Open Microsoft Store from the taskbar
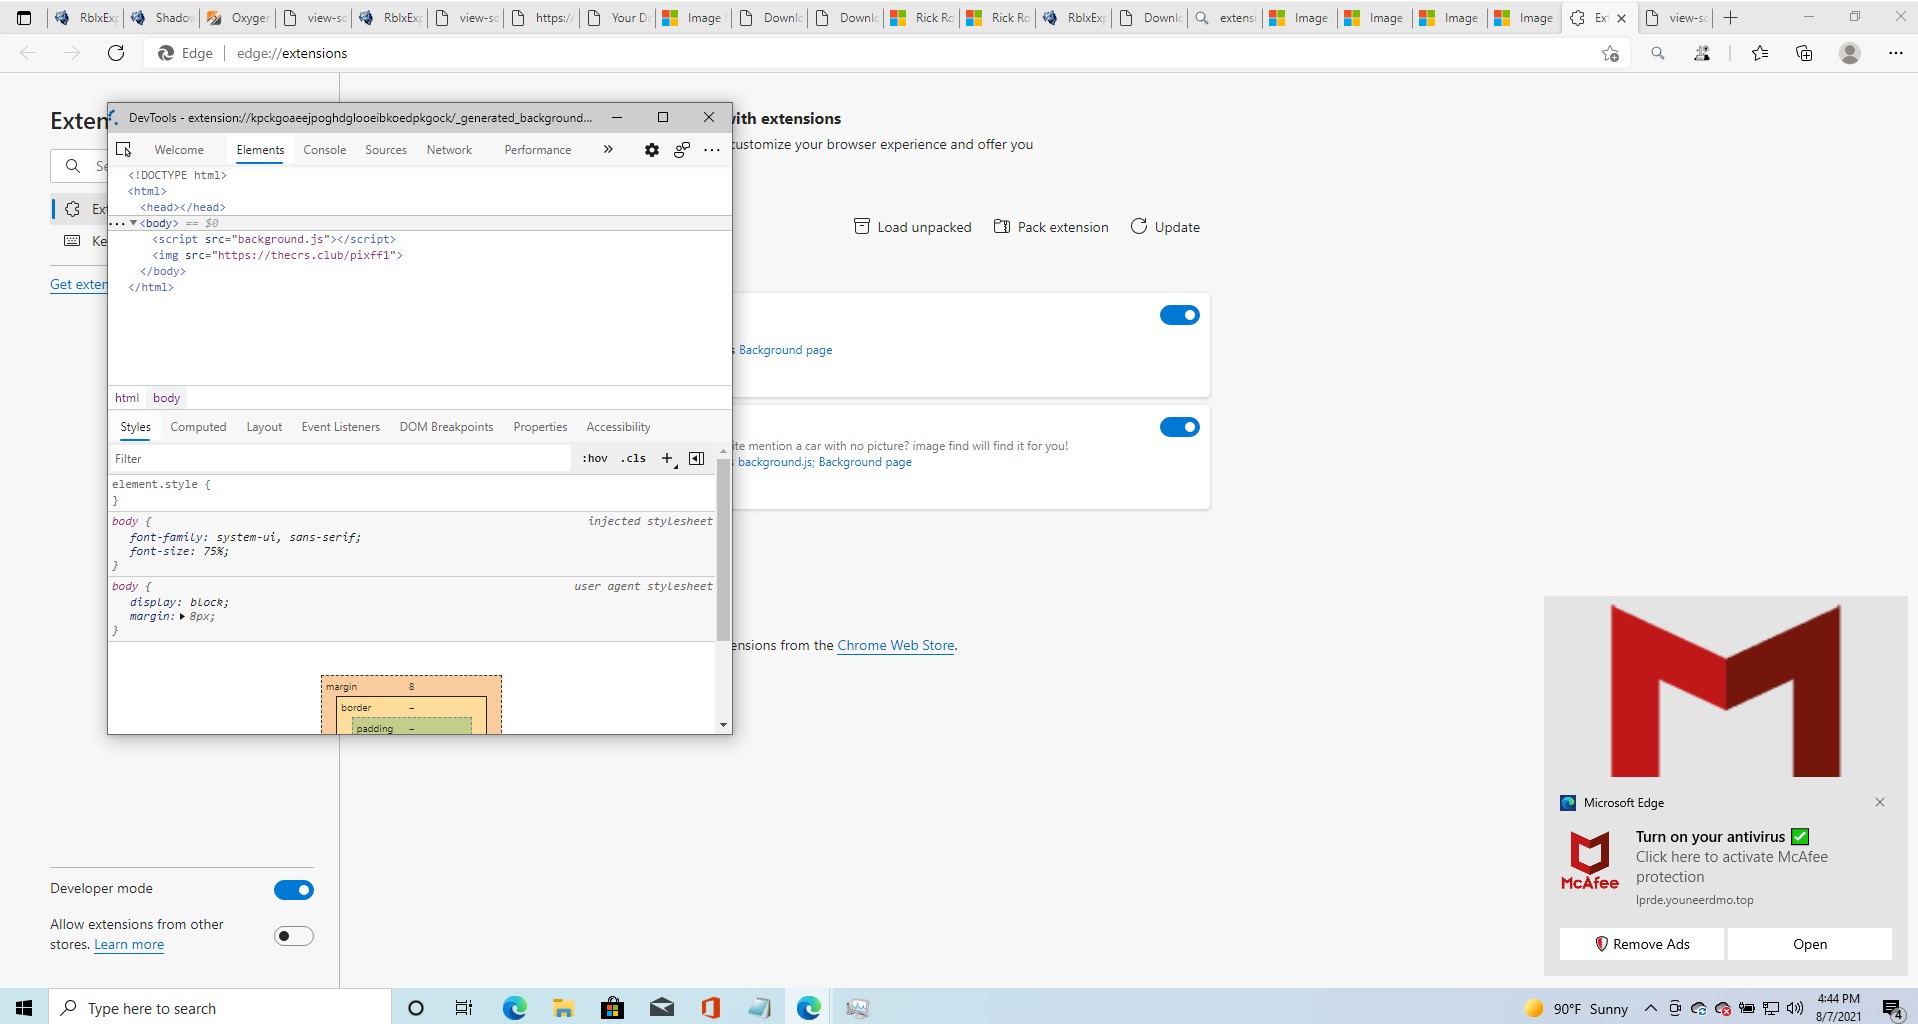The width and height of the screenshot is (1918, 1024). (612, 1007)
